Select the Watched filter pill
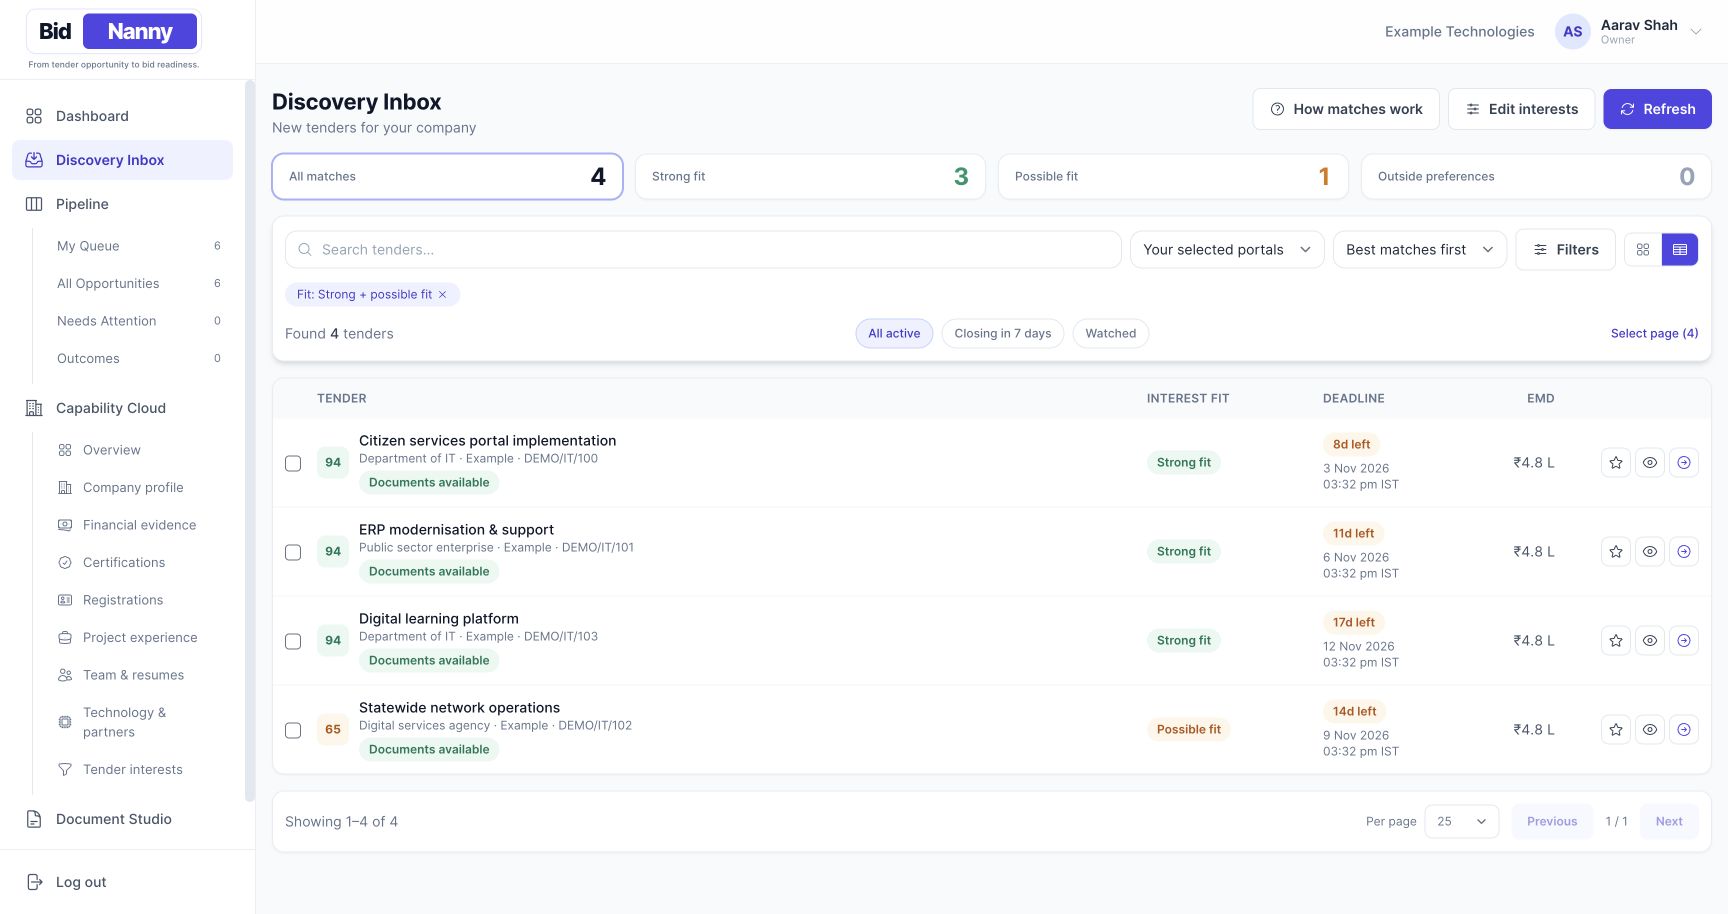Image resolution: width=1728 pixels, height=914 pixels. tap(1111, 333)
